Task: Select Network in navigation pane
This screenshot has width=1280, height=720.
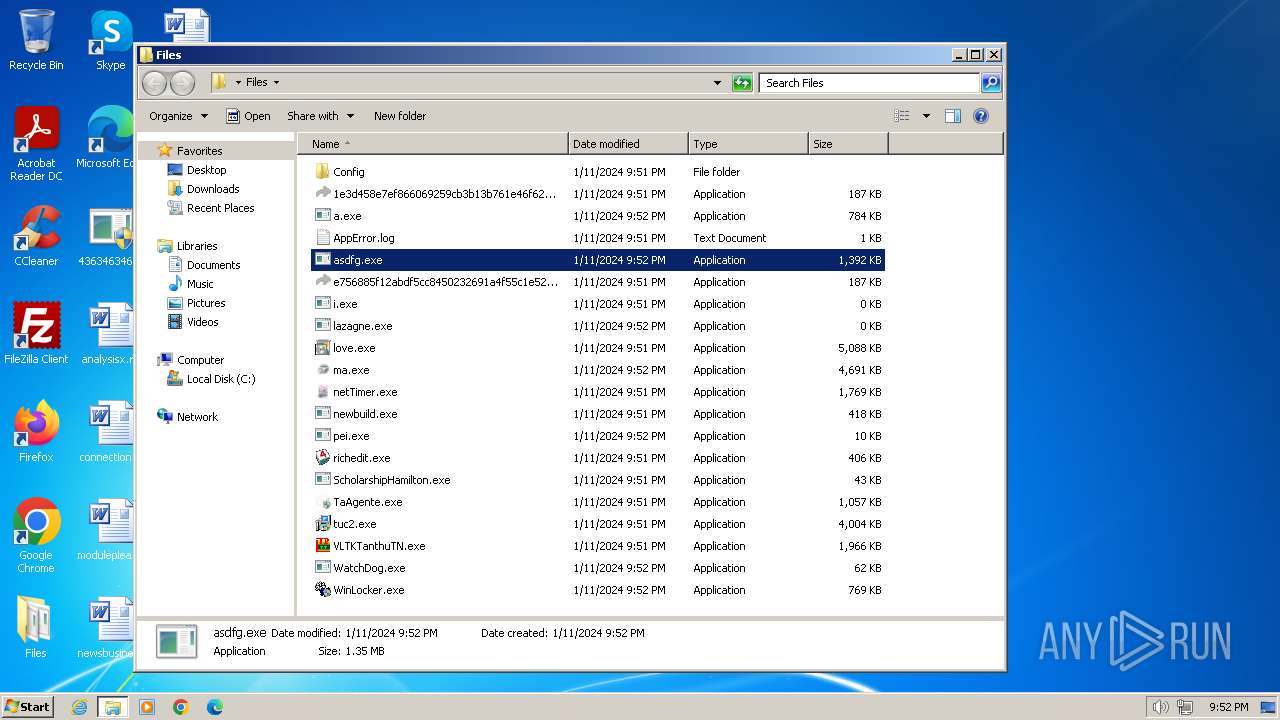Action: click(x=197, y=417)
